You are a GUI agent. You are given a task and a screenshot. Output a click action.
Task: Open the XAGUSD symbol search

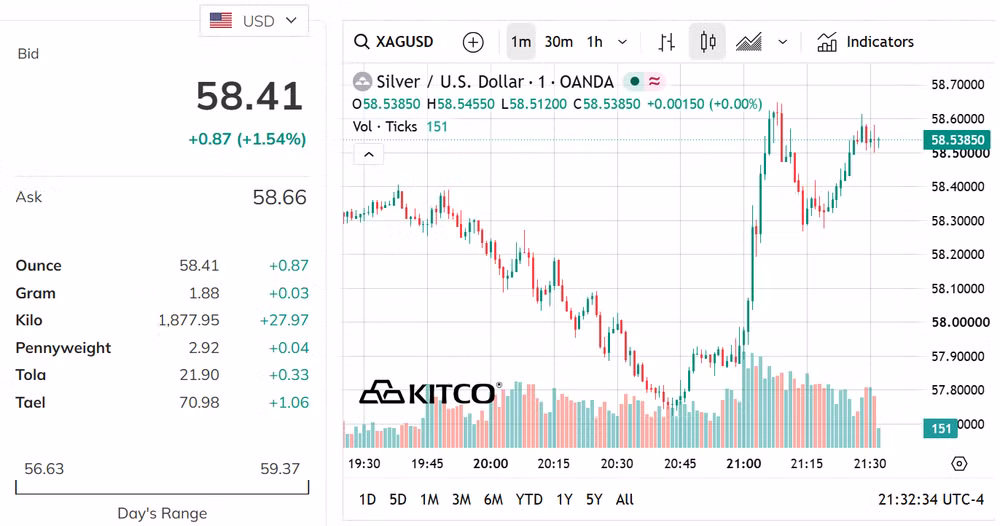coord(393,42)
